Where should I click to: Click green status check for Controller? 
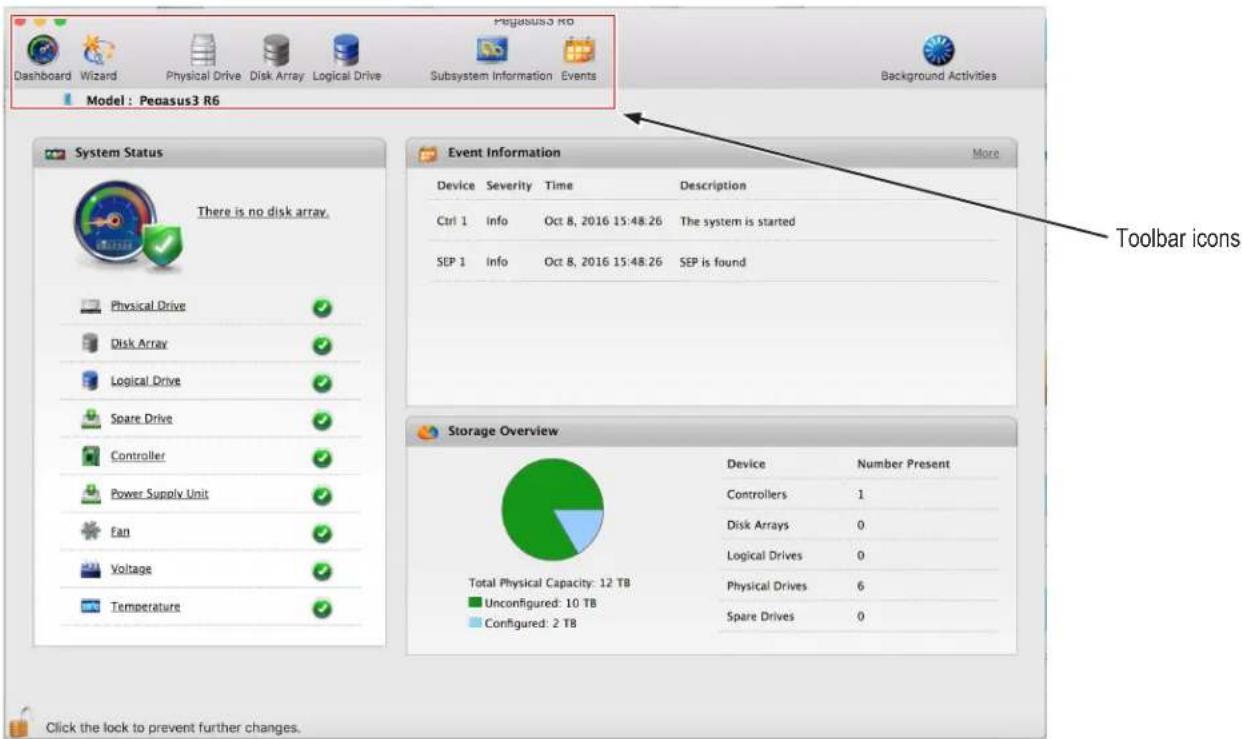tap(322, 458)
